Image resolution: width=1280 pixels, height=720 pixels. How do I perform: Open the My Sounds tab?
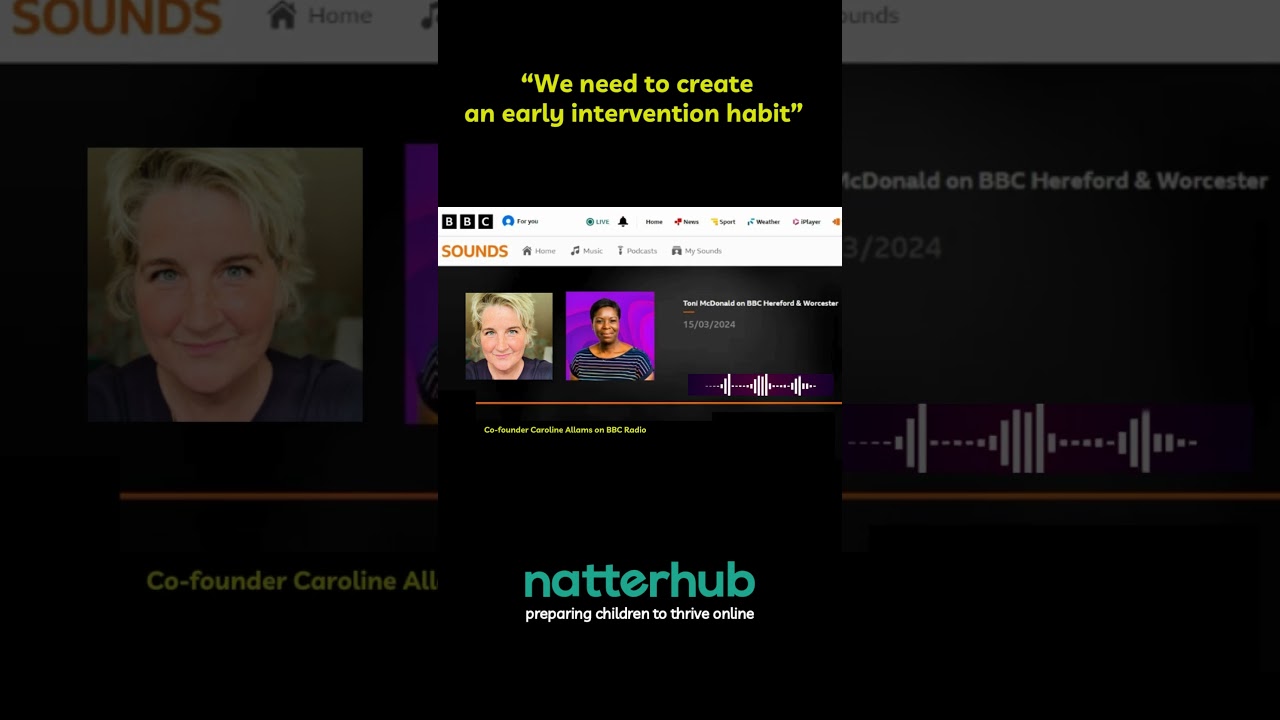tap(697, 251)
